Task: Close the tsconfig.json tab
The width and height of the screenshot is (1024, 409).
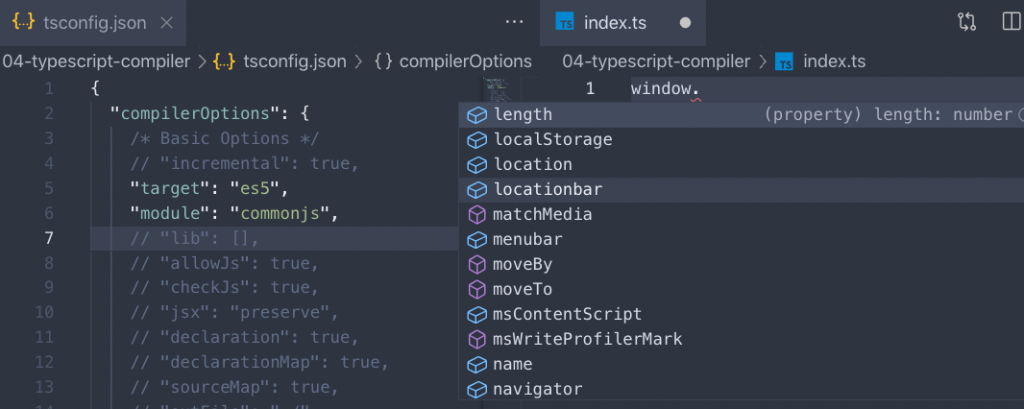Action: [167, 23]
